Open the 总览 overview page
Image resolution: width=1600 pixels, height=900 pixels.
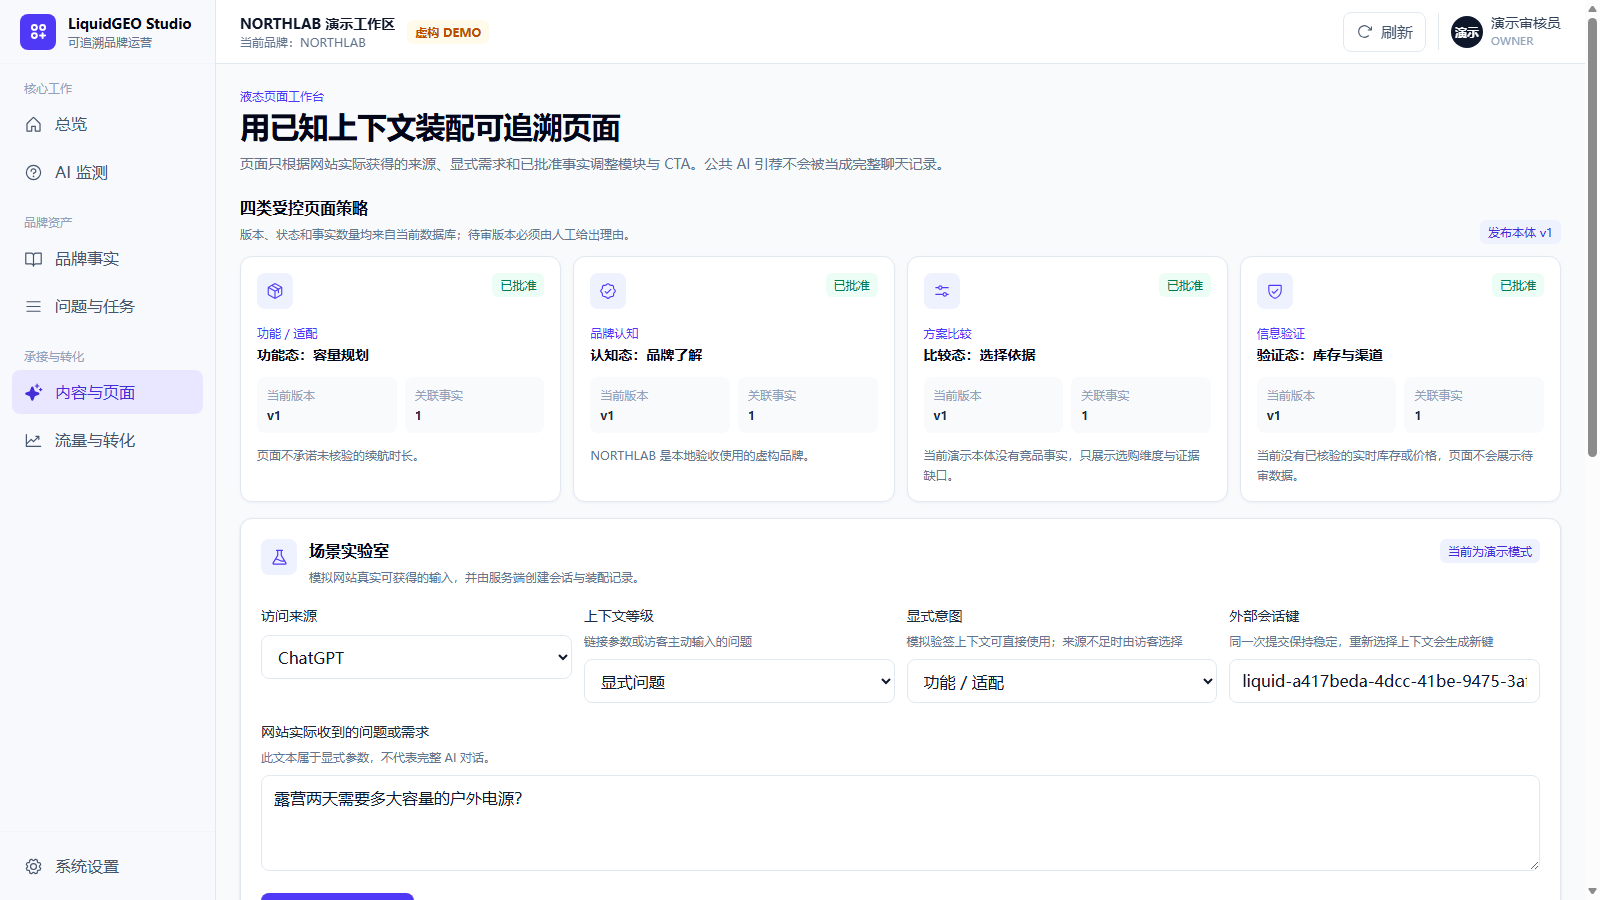click(x=107, y=125)
